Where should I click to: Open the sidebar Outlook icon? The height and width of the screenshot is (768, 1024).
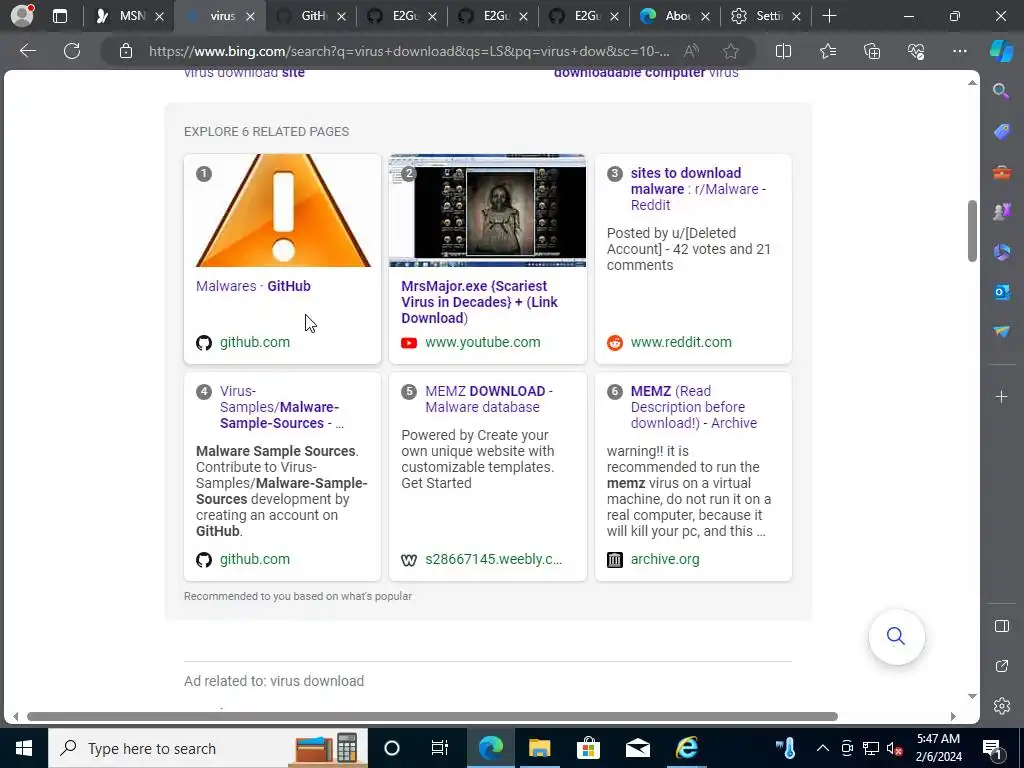(1001, 292)
